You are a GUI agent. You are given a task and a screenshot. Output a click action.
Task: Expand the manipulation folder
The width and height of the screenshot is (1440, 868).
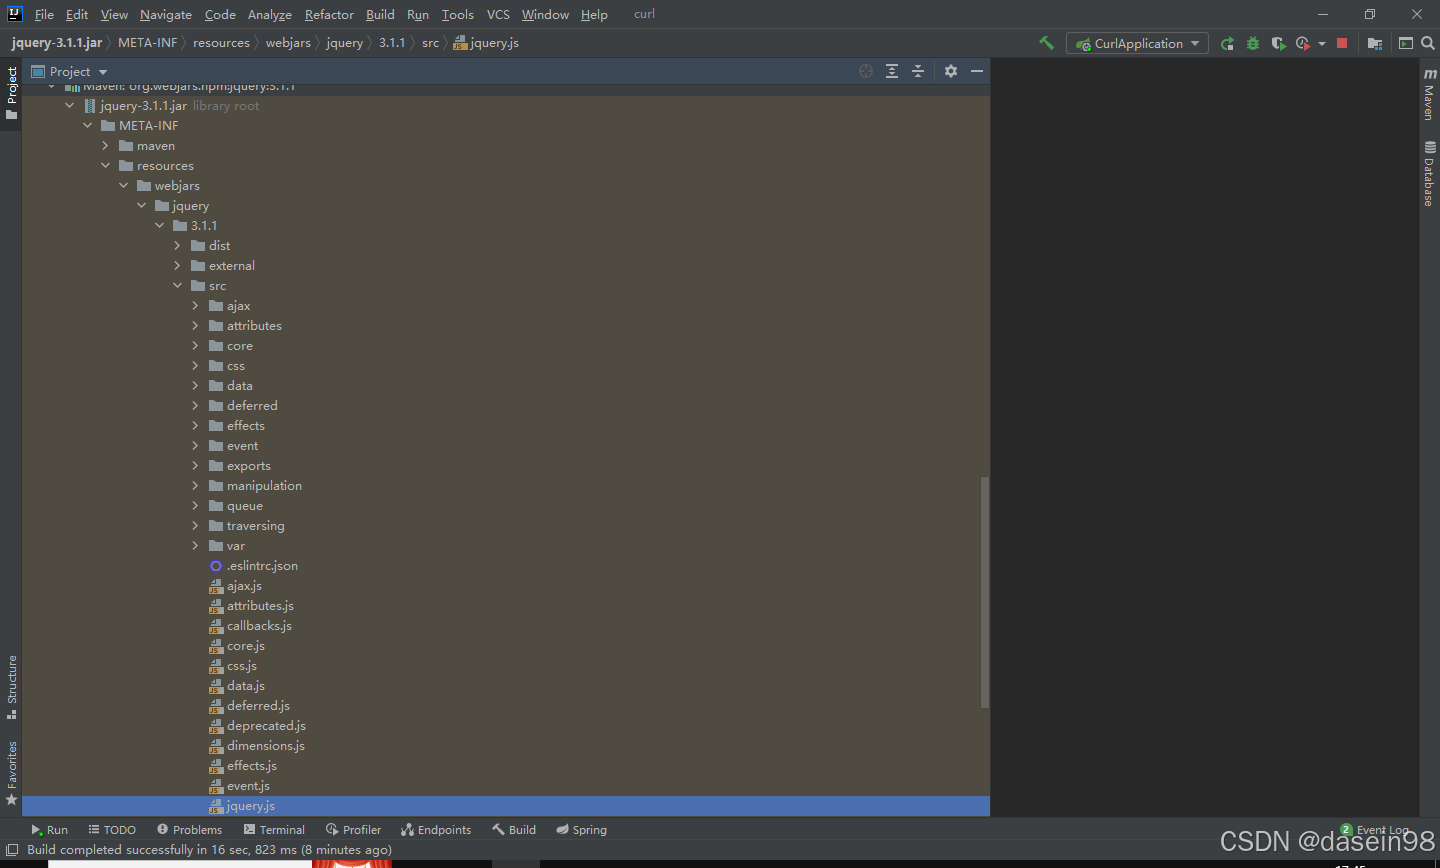[195, 485]
